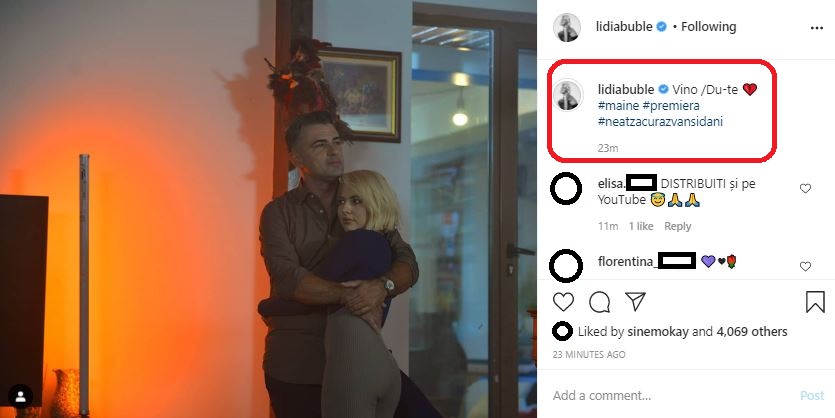Open the #neatzacurazvansidani hashtag
835x418 pixels.
(x=660, y=121)
